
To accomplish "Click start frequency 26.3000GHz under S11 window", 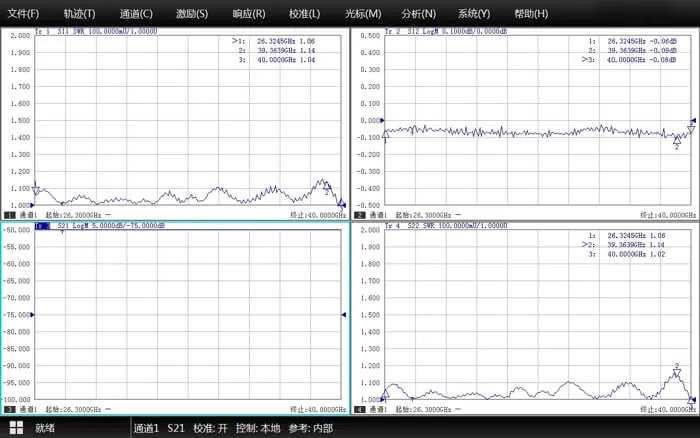I will [73, 215].
